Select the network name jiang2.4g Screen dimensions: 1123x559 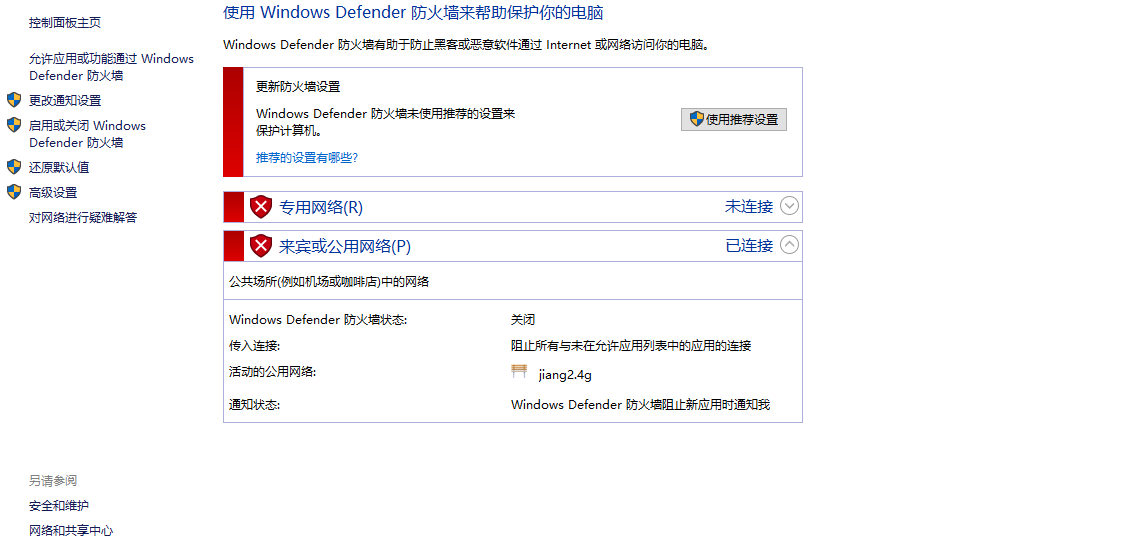[565, 374]
